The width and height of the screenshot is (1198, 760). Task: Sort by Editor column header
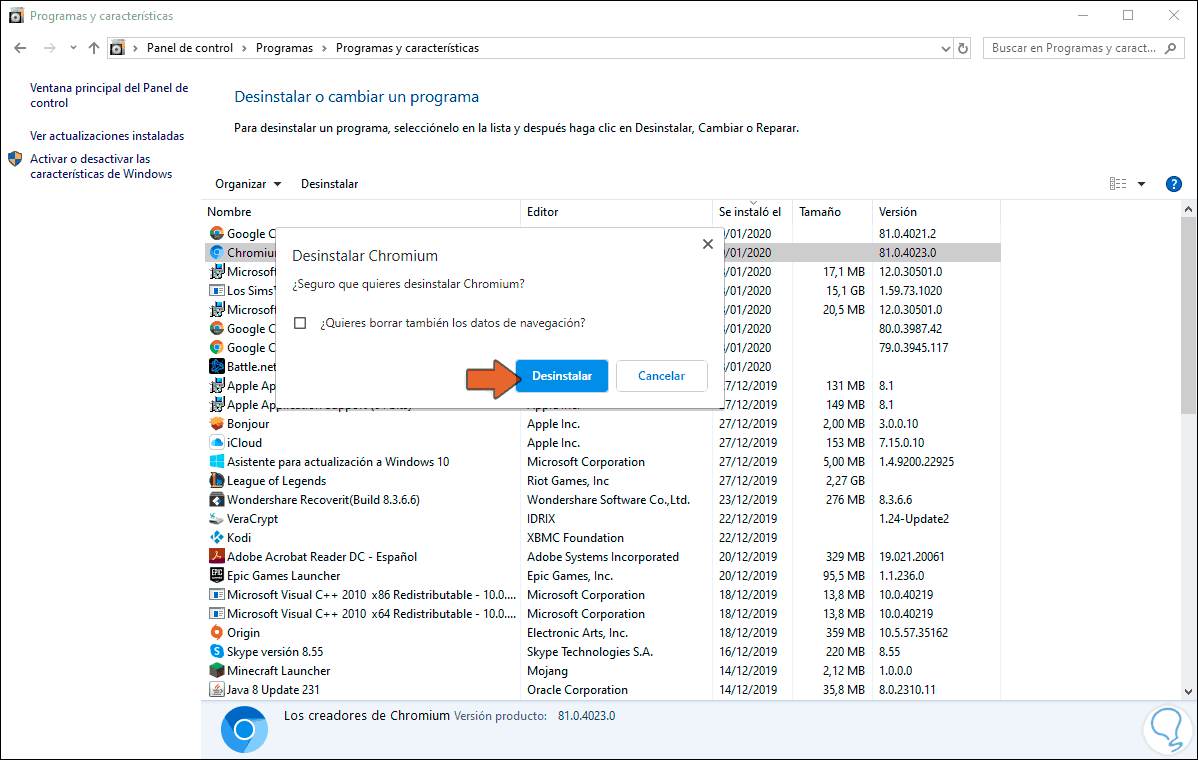pos(617,212)
